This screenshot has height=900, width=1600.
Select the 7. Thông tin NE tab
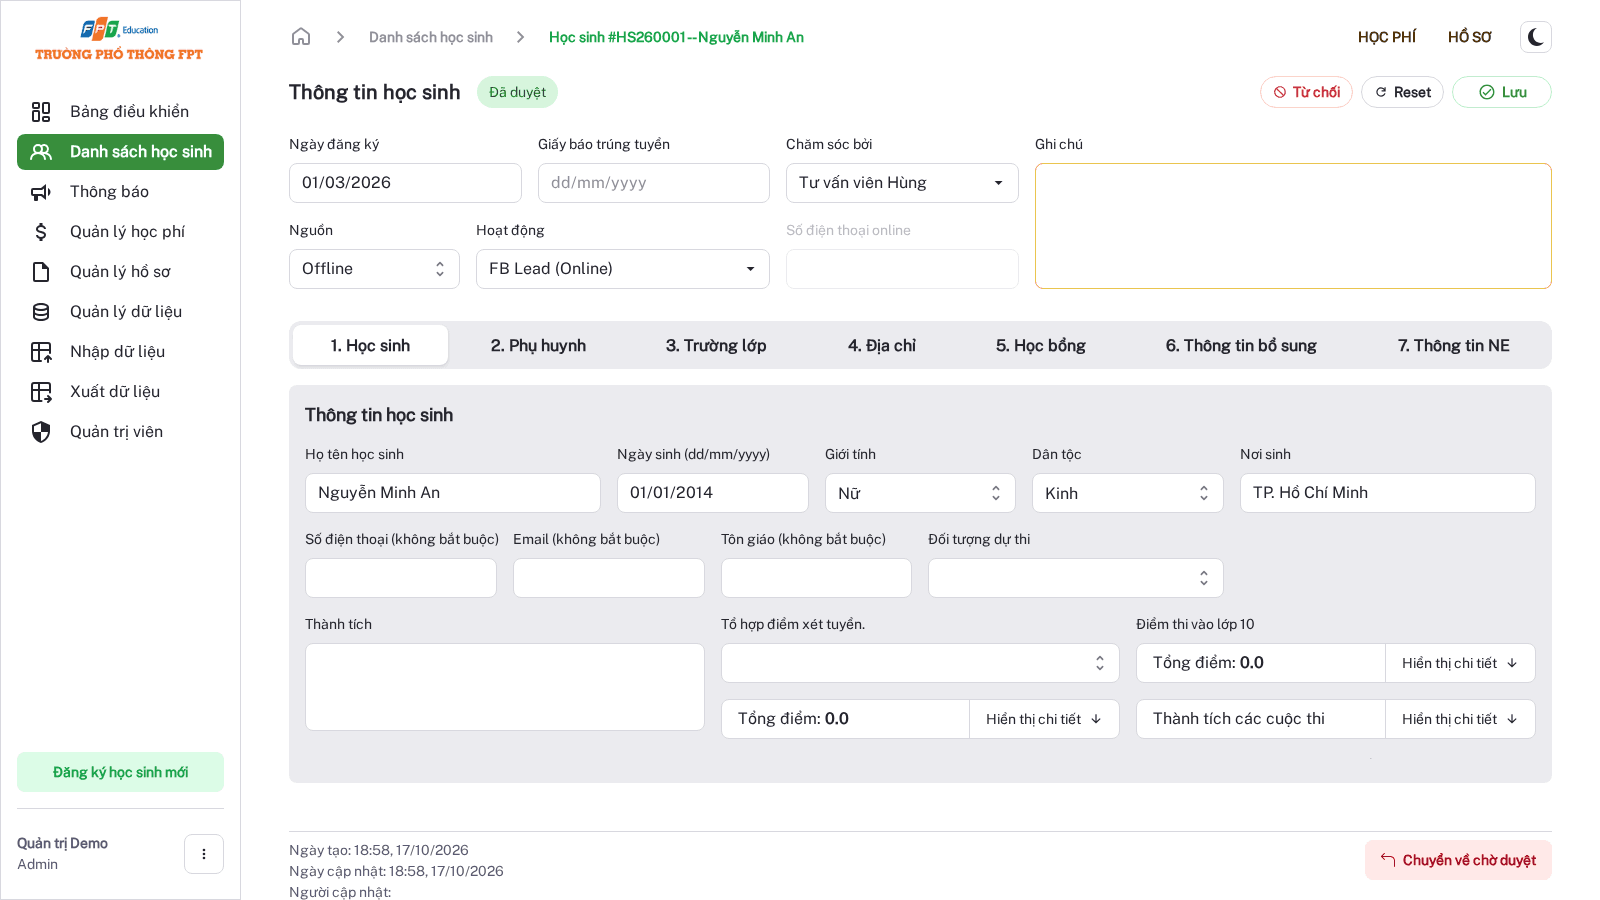pos(1454,345)
